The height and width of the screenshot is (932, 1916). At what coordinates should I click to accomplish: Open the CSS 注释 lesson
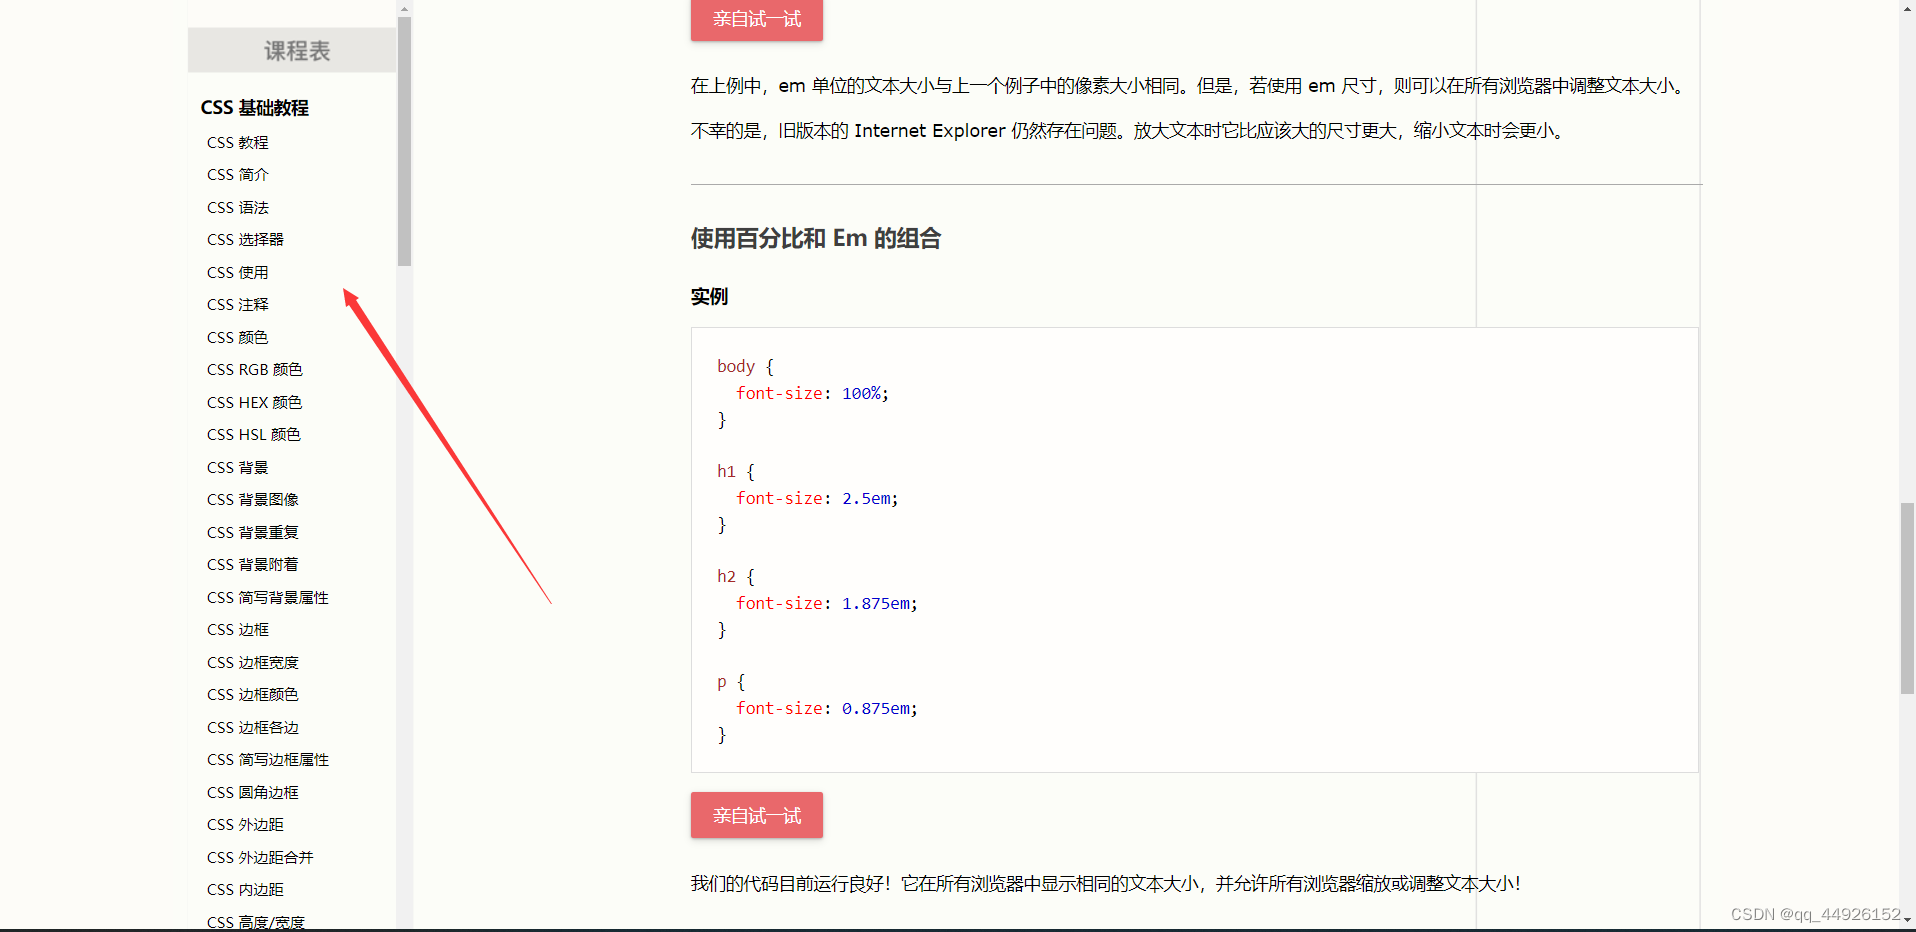[x=237, y=304]
